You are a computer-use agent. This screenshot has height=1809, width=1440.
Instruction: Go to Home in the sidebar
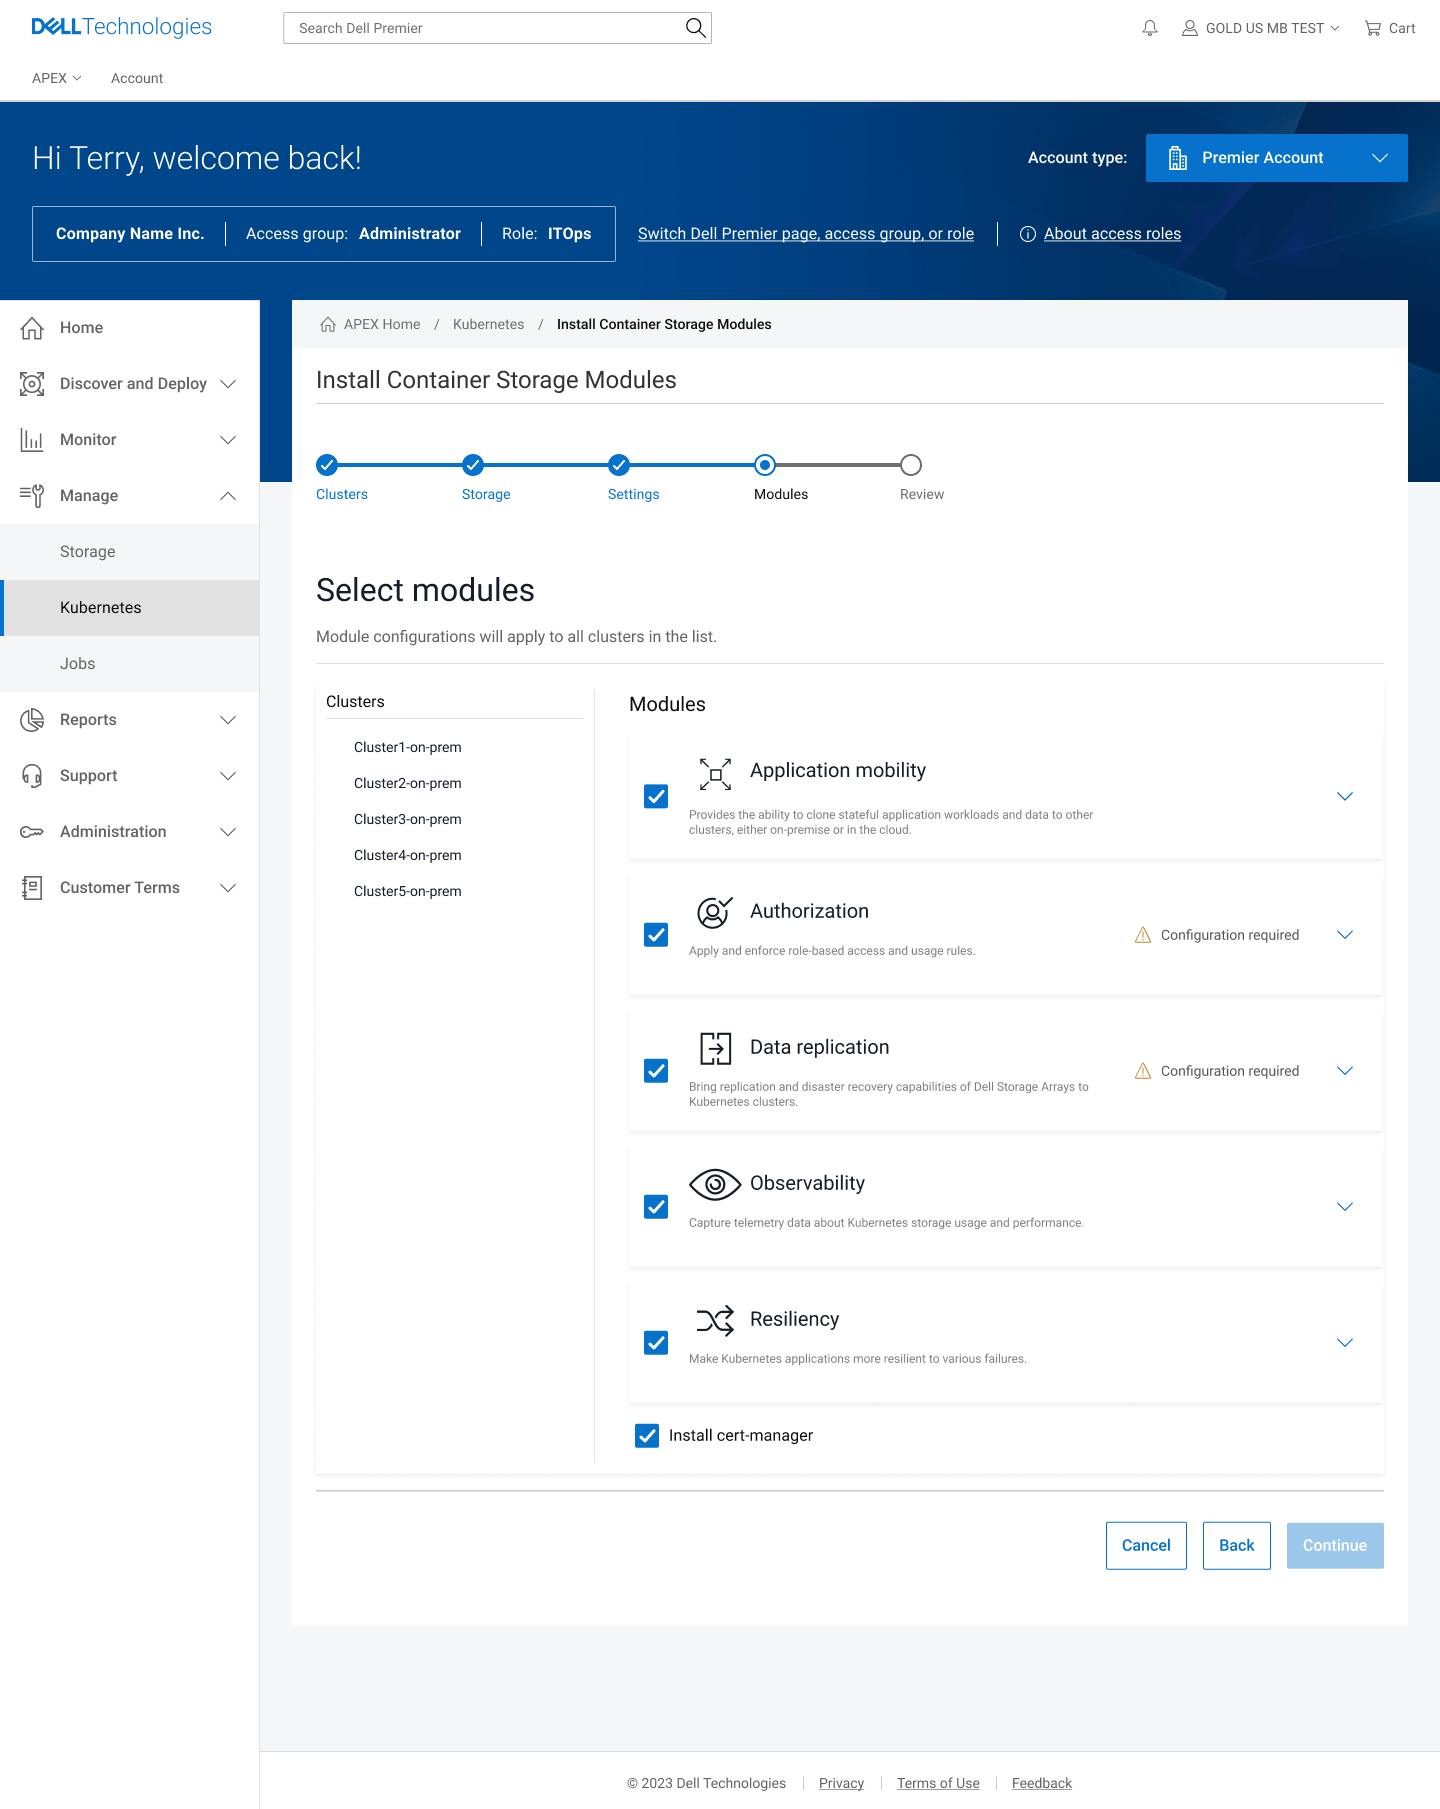pyautogui.click(x=130, y=328)
